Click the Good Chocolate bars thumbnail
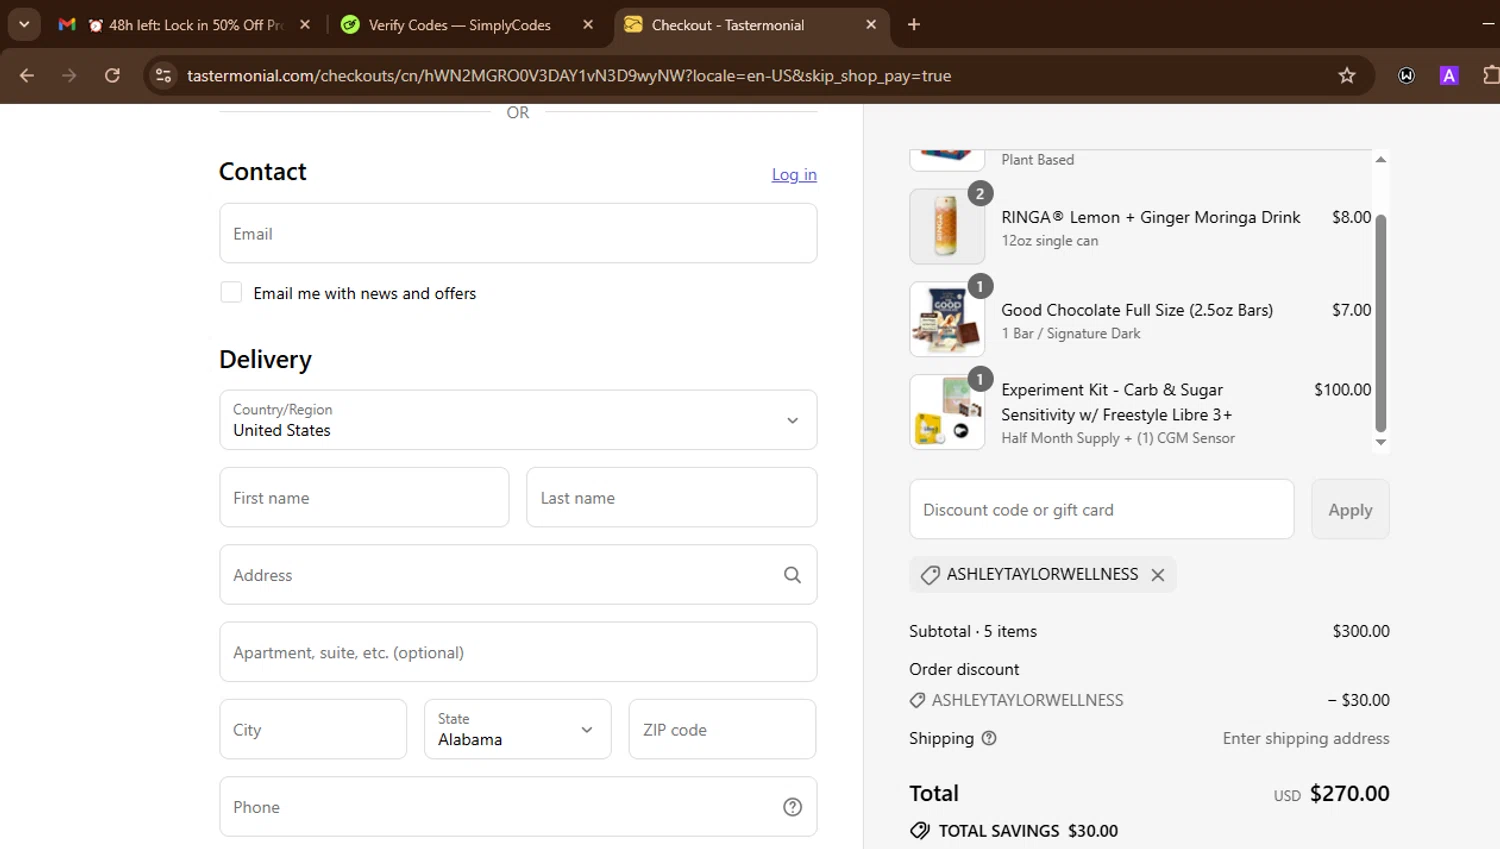Screen dimensions: 1500x849 pos(947,319)
